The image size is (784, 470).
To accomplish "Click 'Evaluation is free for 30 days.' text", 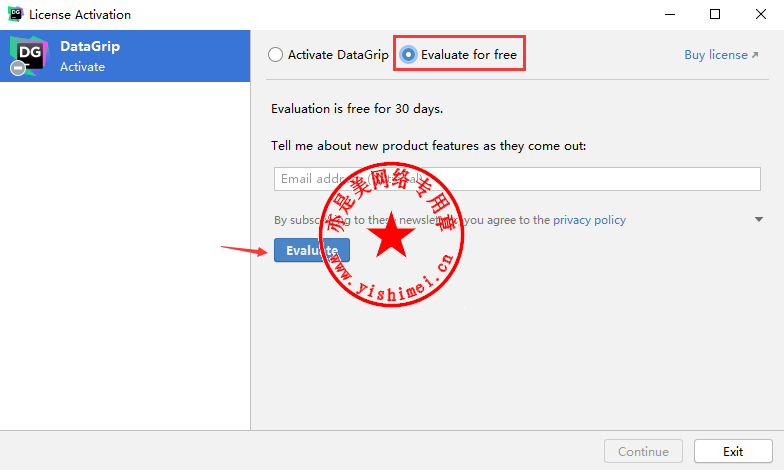I will tap(357, 109).
